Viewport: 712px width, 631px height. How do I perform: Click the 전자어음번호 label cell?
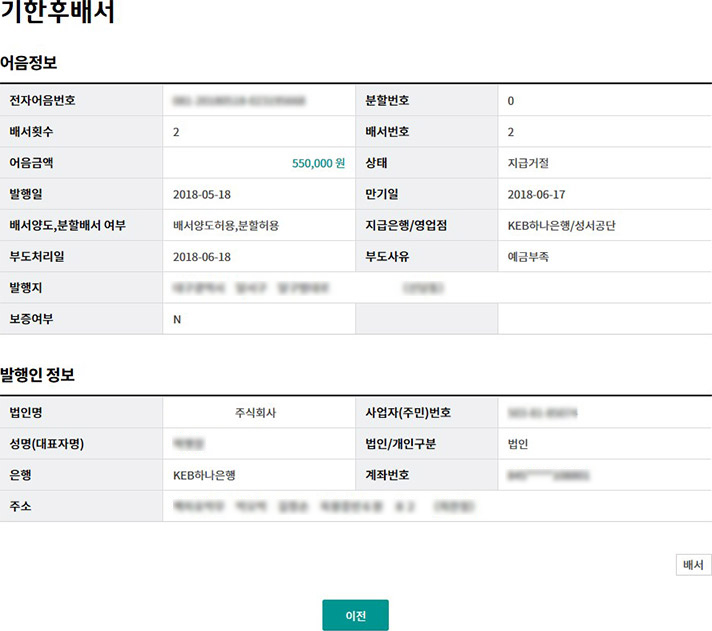(42, 101)
